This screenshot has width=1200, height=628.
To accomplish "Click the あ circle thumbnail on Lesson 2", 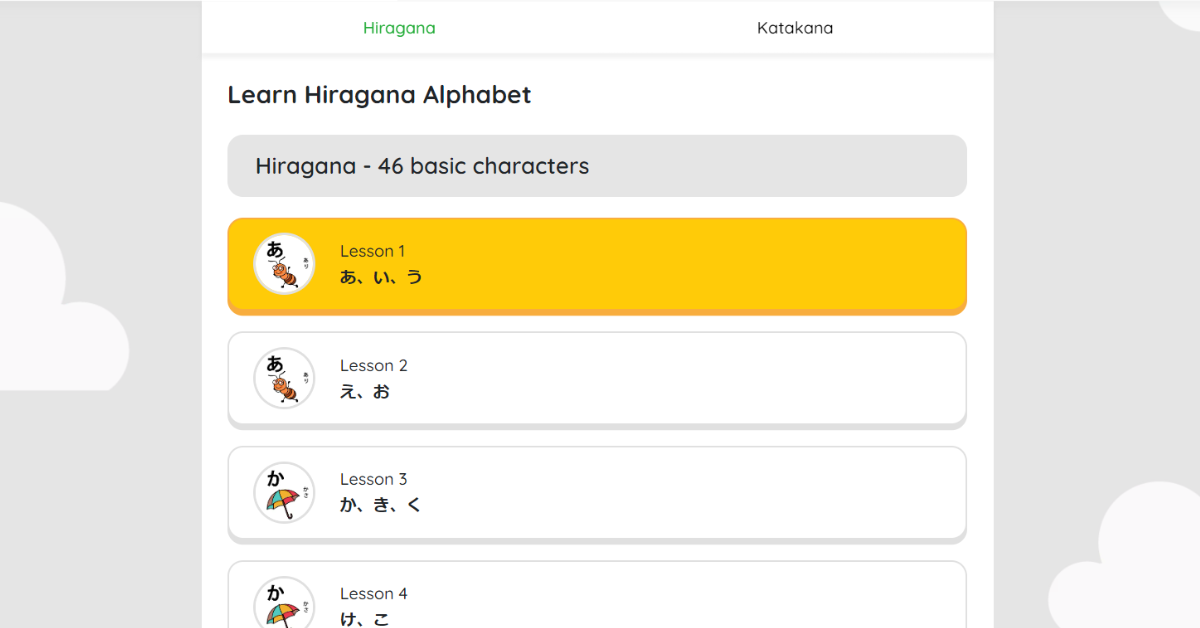I will [x=284, y=379].
